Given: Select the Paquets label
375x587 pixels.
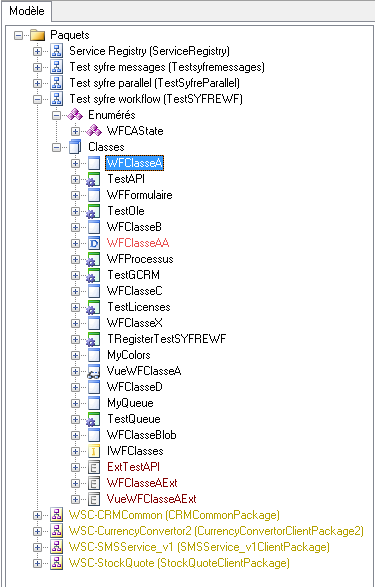Looking at the screenshot, I should 70,35.
